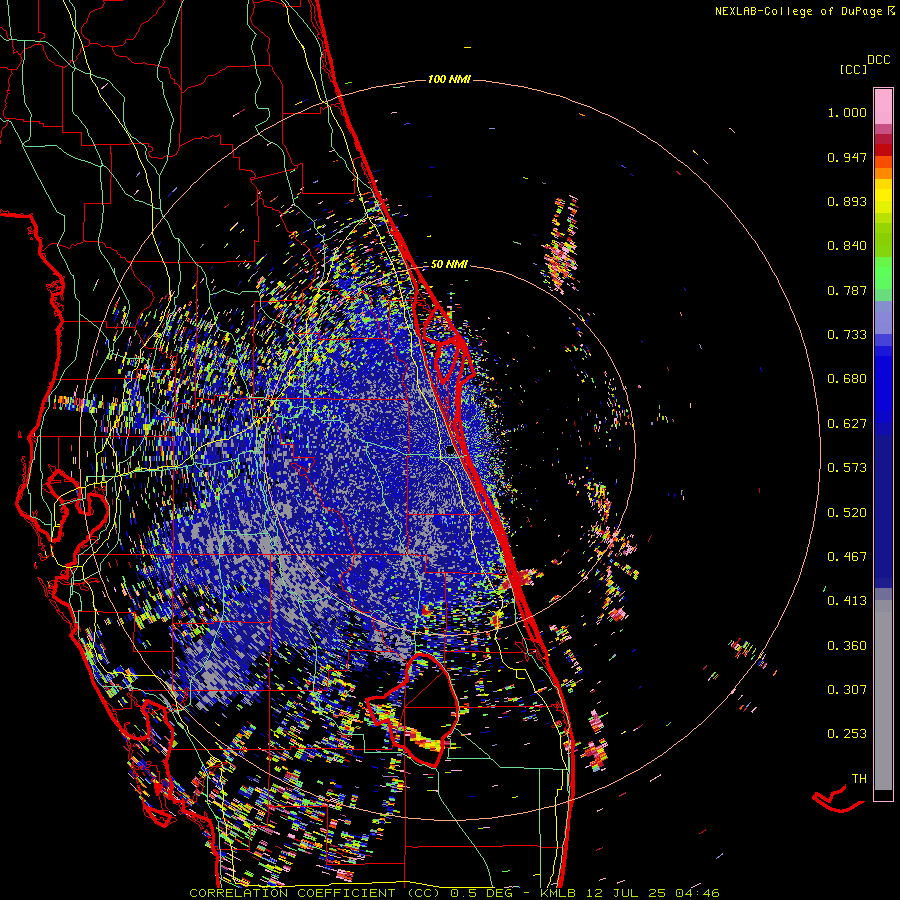The height and width of the screenshot is (900, 900).
Task: Click the [CC] label above the color scale
Action: point(853,69)
